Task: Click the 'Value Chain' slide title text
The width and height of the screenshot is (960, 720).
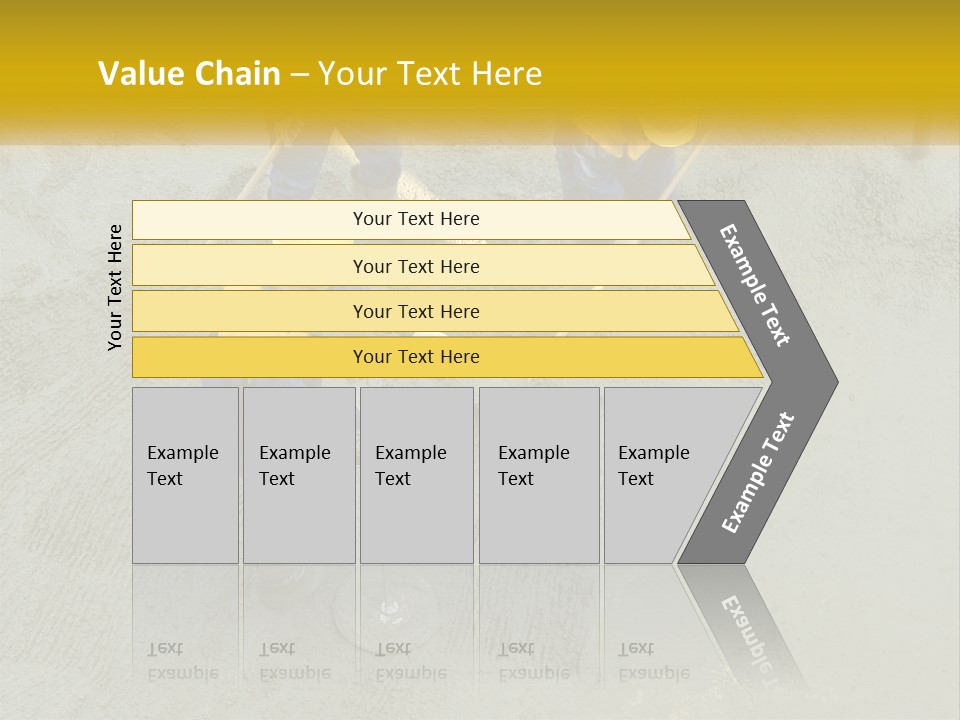Action: coord(189,74)
